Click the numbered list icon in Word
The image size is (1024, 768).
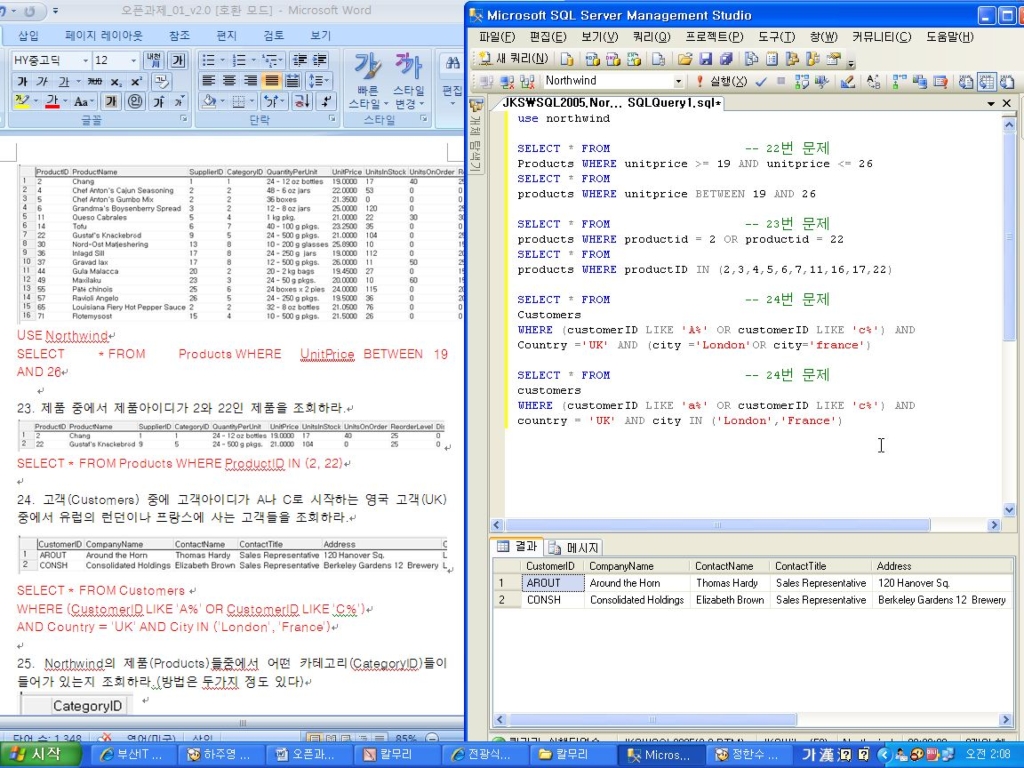(x=239, y=61)
